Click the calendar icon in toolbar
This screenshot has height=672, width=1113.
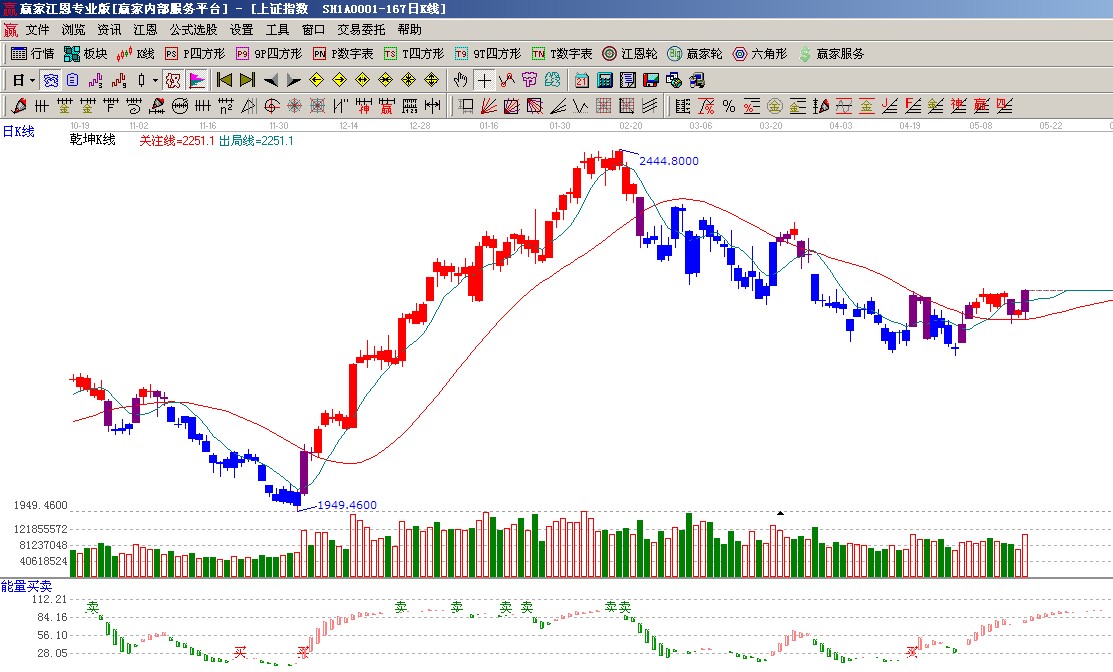coord(582,80)
